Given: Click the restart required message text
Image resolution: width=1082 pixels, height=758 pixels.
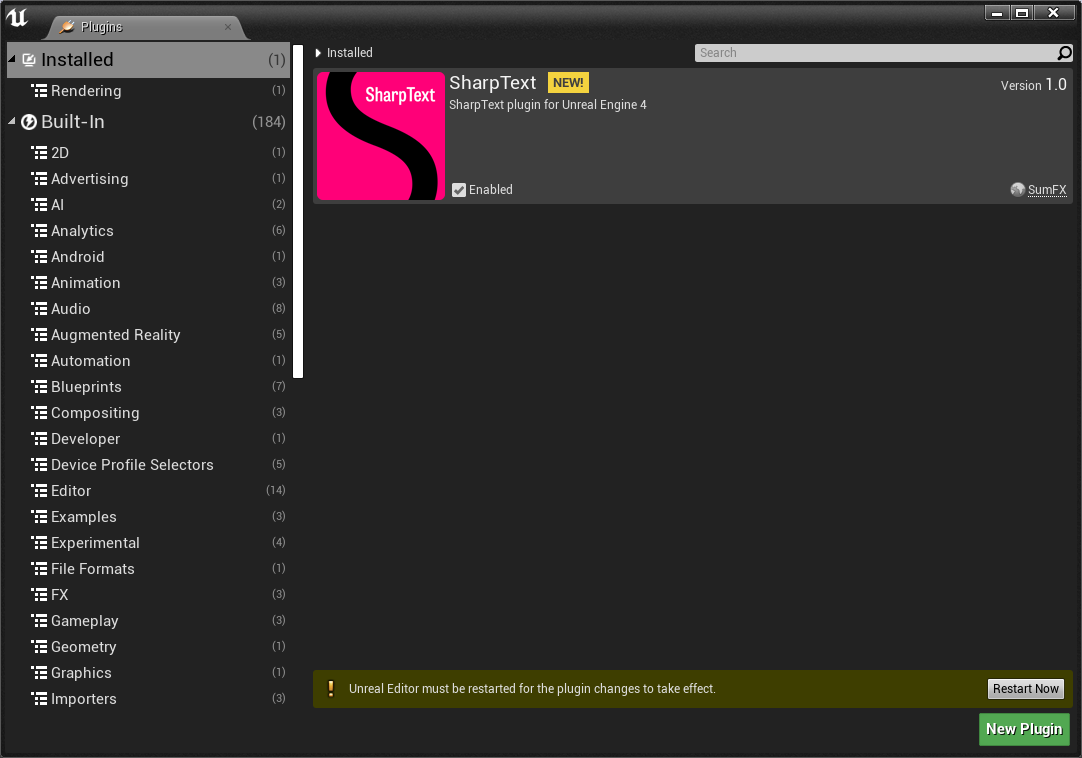Looking at the screenshot, I should [532, 689].
